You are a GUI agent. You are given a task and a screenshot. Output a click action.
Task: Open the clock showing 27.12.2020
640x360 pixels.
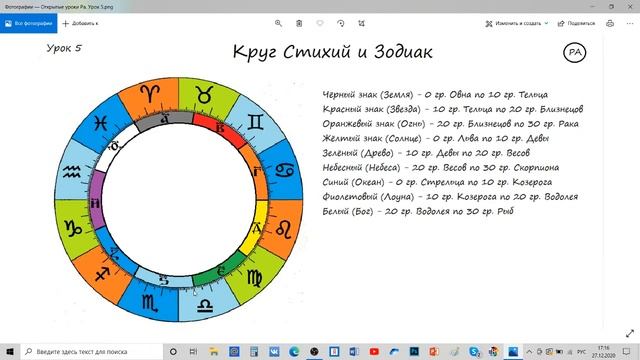603,351
